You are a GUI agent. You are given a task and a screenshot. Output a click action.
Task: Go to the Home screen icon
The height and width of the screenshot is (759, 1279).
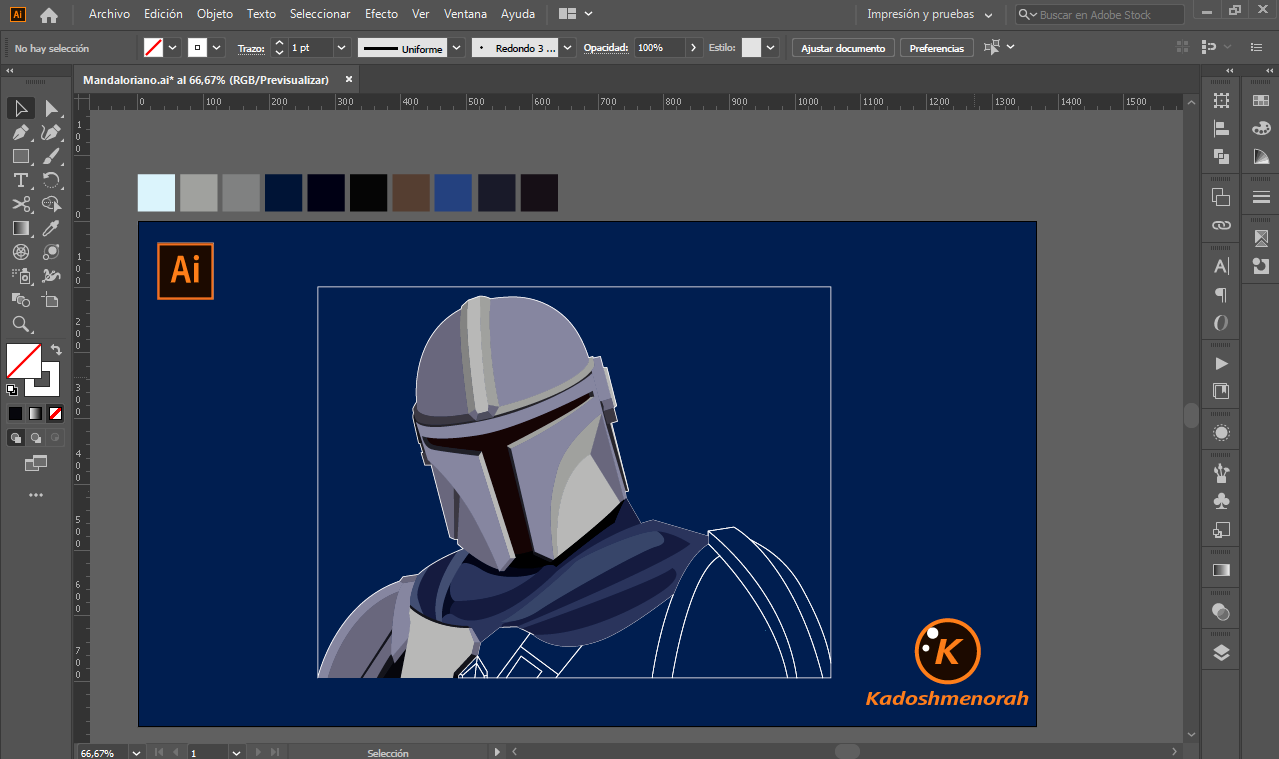49,15
